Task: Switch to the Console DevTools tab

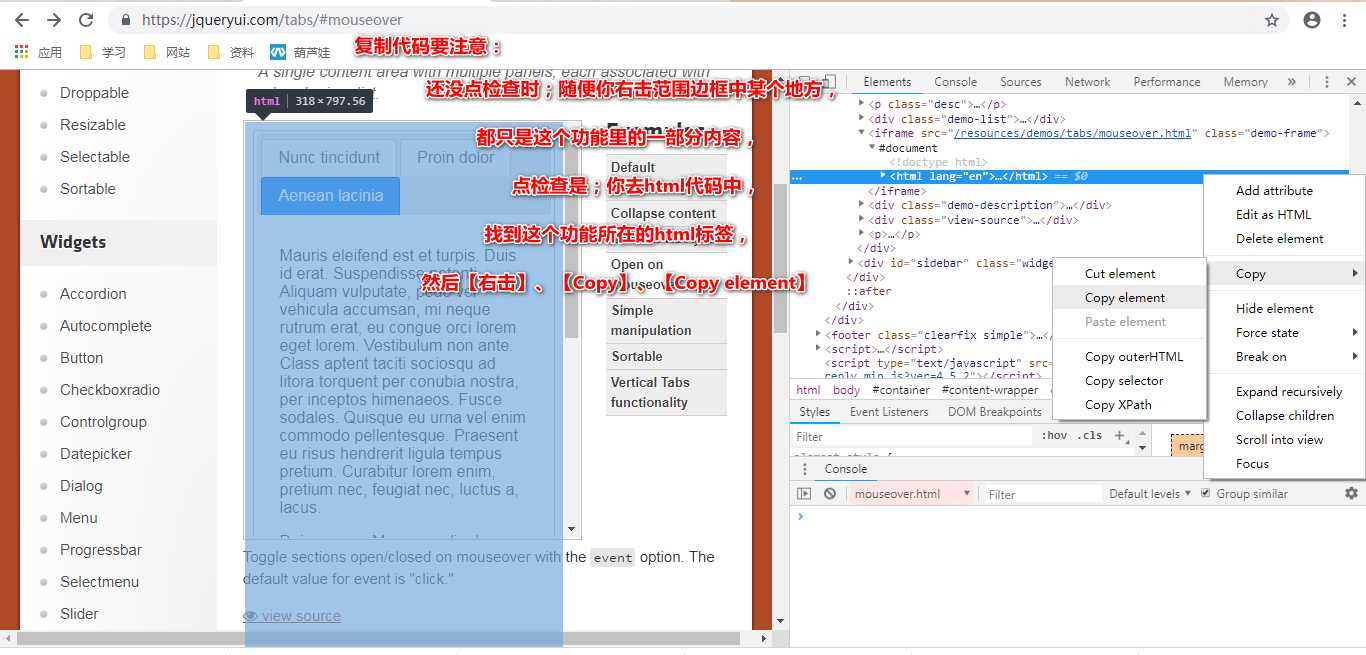Action: click(x=955, y=82)
